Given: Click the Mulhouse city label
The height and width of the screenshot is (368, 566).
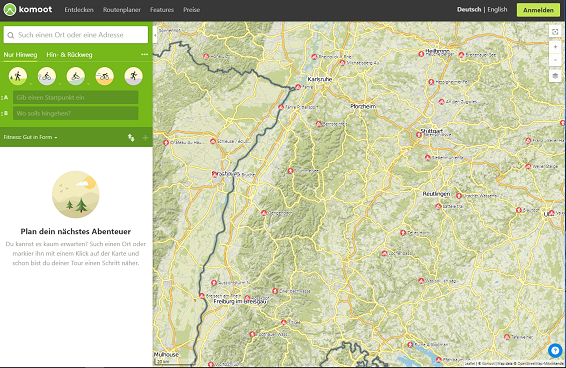Looking at the screenshot, I should click(x=166, y=354).
